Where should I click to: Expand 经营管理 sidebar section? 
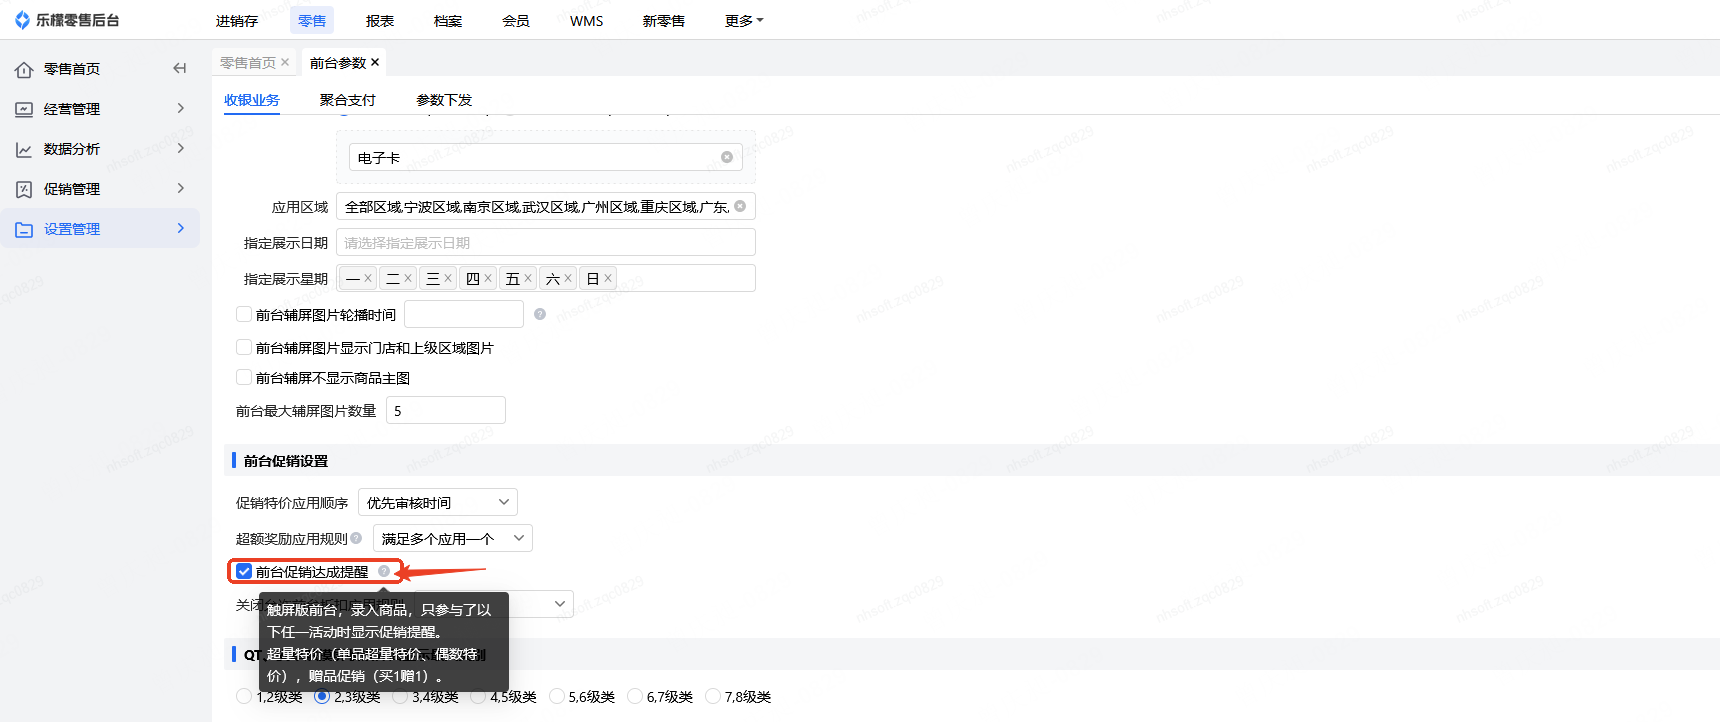point(181,108)
